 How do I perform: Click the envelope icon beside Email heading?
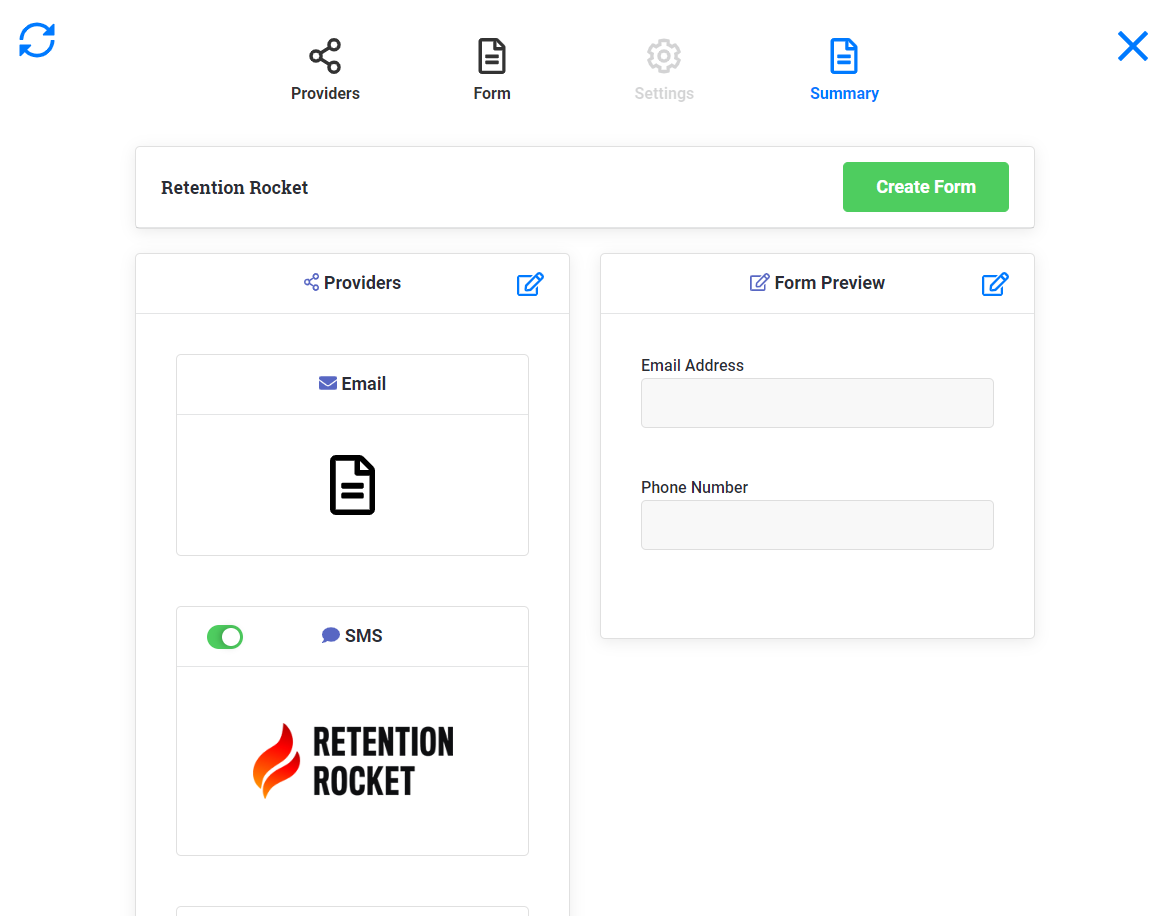click(327, 383)
